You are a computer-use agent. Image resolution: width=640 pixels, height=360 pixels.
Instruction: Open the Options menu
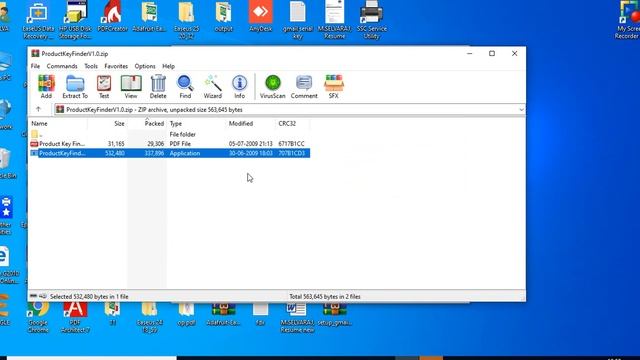(x=145, y=66)
